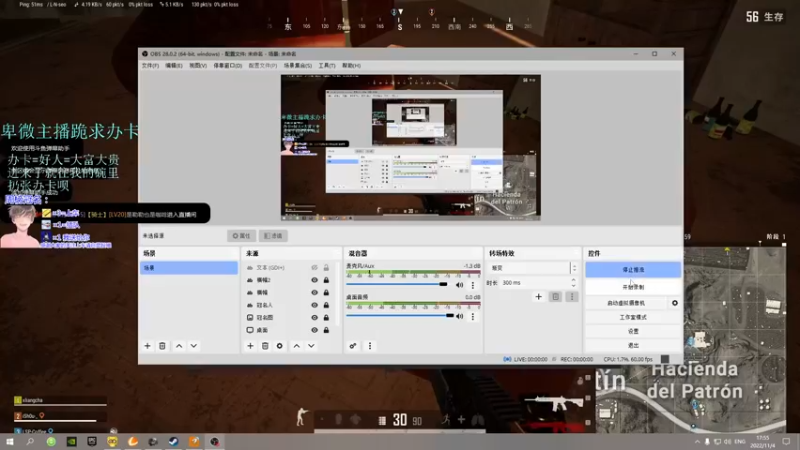The height and width of the screenshot is (450, 800).
Task: Click the 开始录制 start recording button
Action: (633, 287)
